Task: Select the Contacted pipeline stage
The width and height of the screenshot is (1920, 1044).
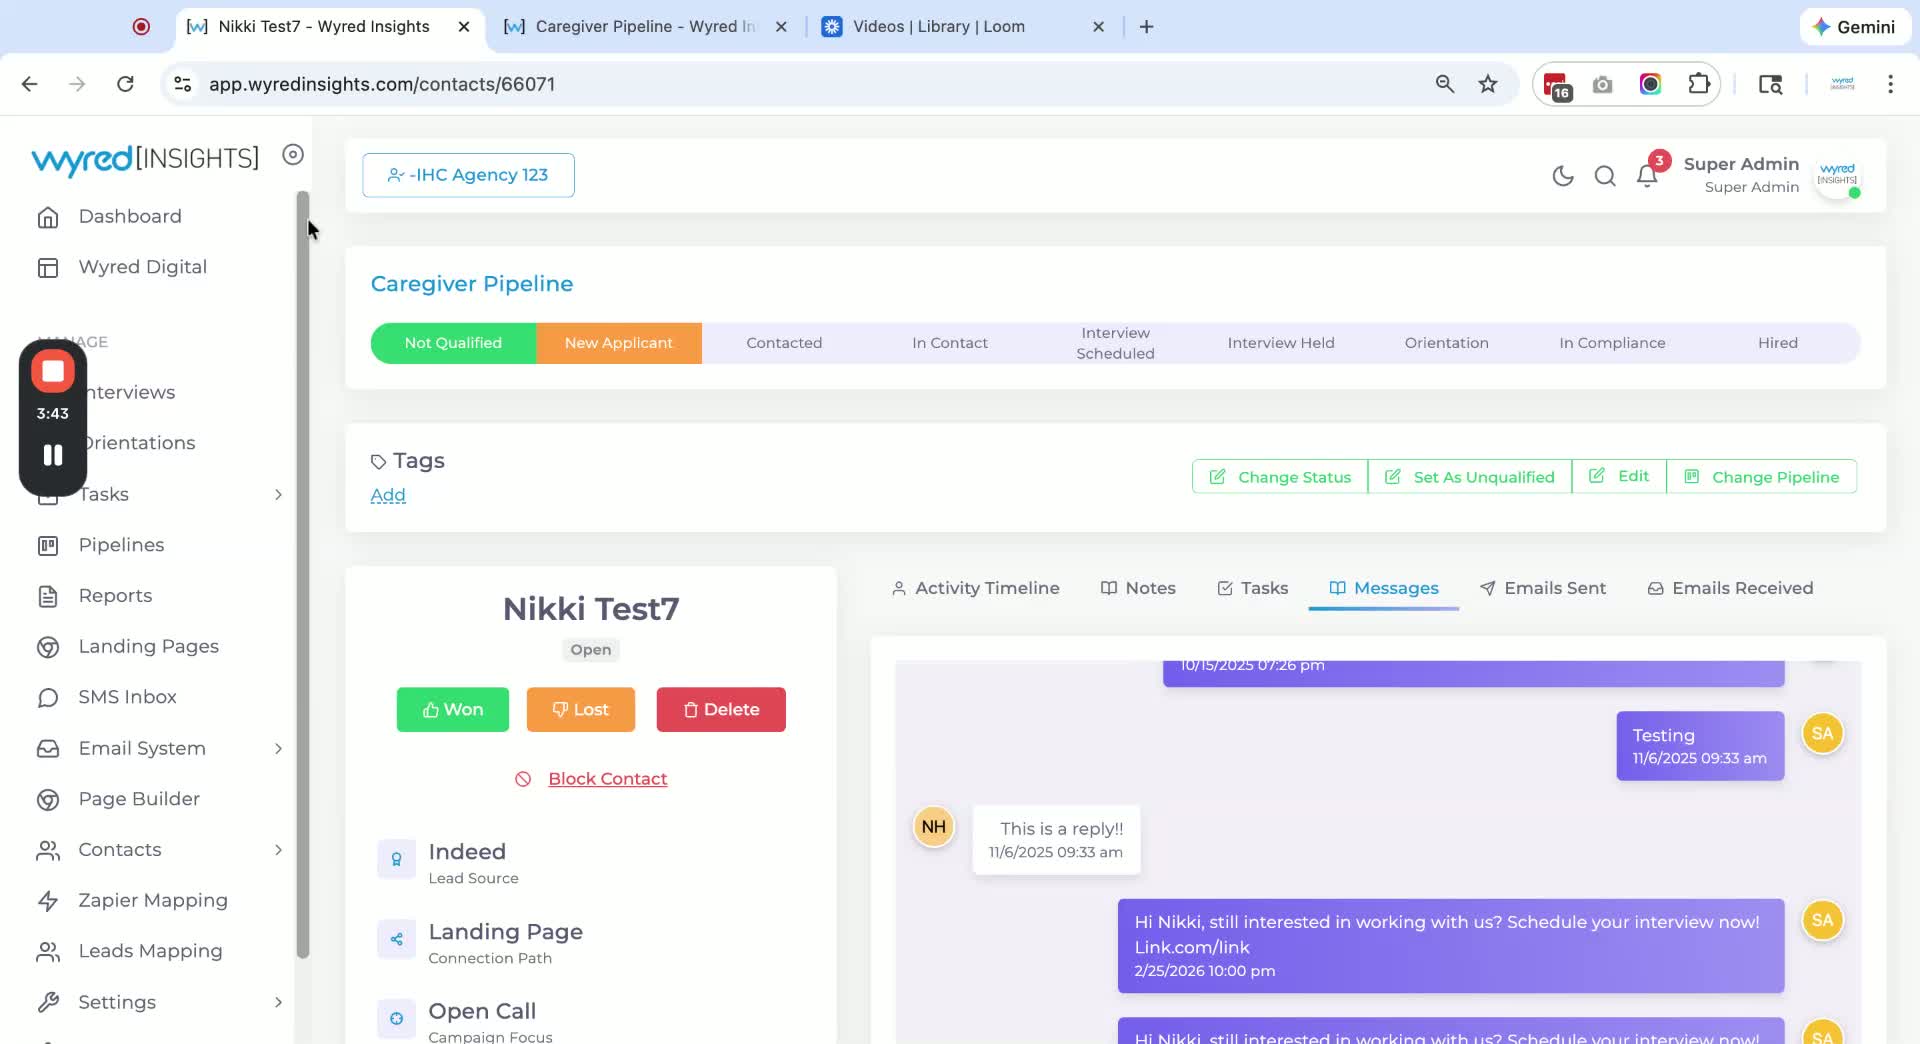Action: tap(784, 343)
